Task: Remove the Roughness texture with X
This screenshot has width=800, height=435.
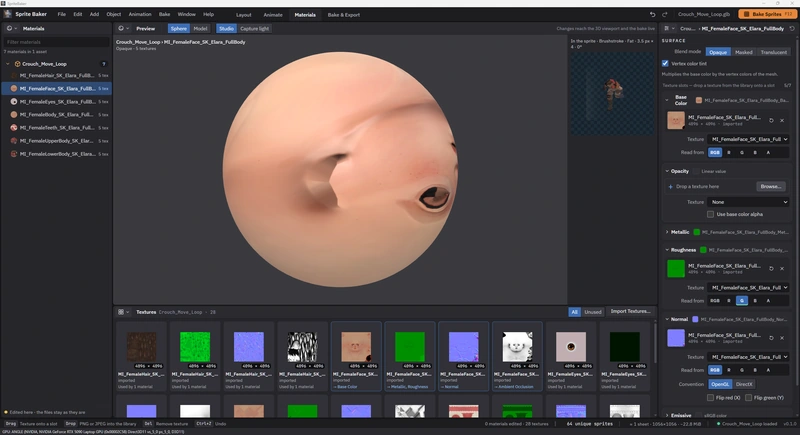Action: [782, 268]
